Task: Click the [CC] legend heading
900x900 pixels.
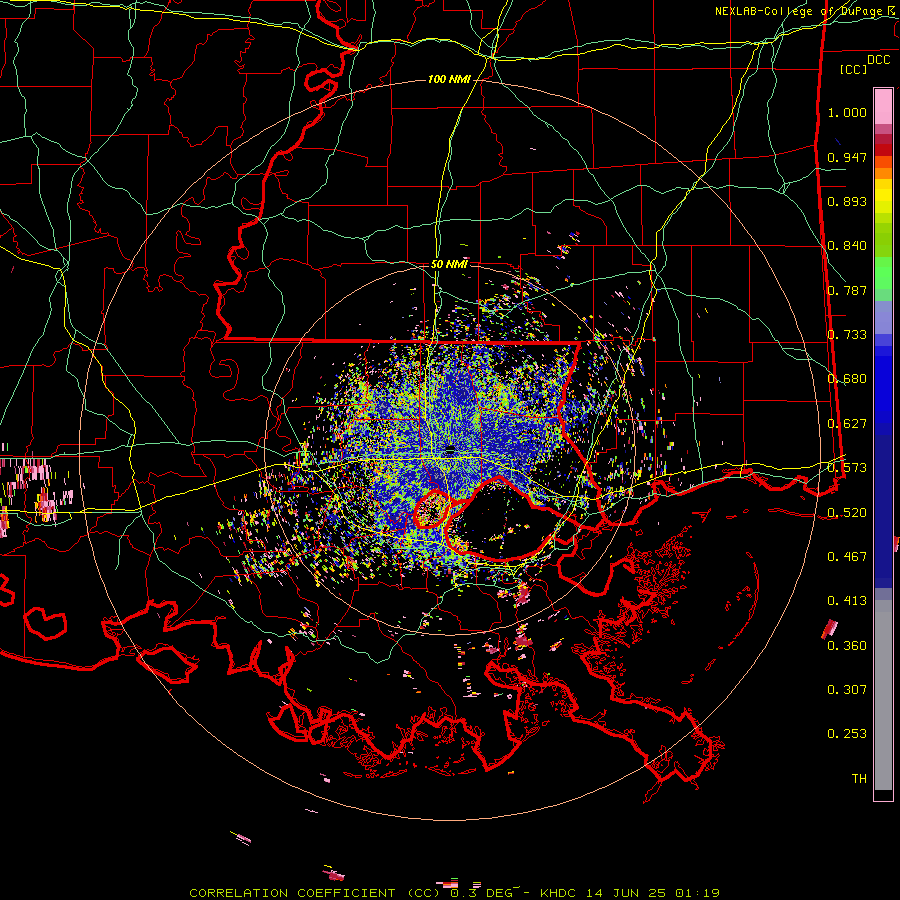Action: coord(854,69)
